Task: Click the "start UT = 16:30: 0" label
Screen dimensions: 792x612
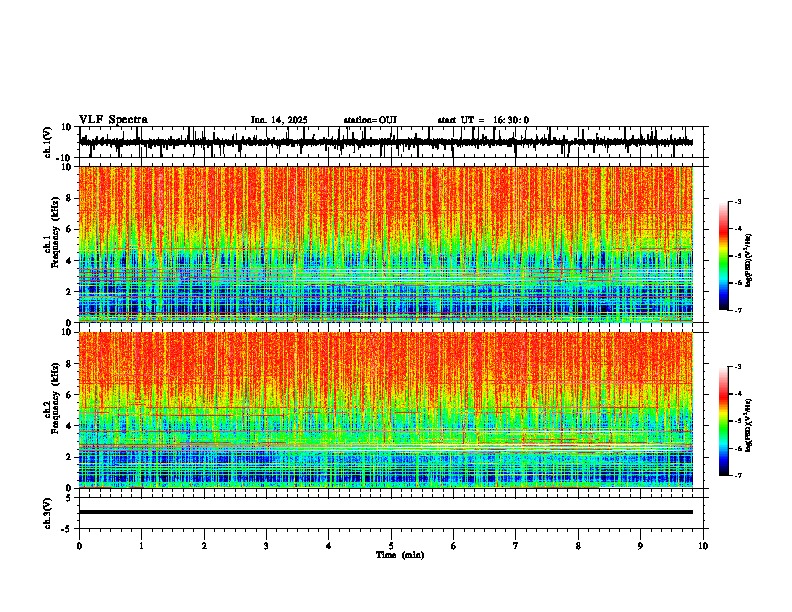Action: point(483,120)
